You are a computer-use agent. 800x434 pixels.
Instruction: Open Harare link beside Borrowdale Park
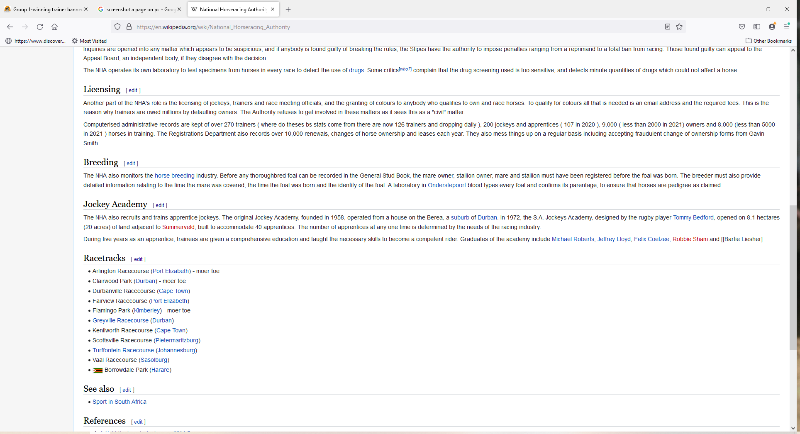coord(160,370)
